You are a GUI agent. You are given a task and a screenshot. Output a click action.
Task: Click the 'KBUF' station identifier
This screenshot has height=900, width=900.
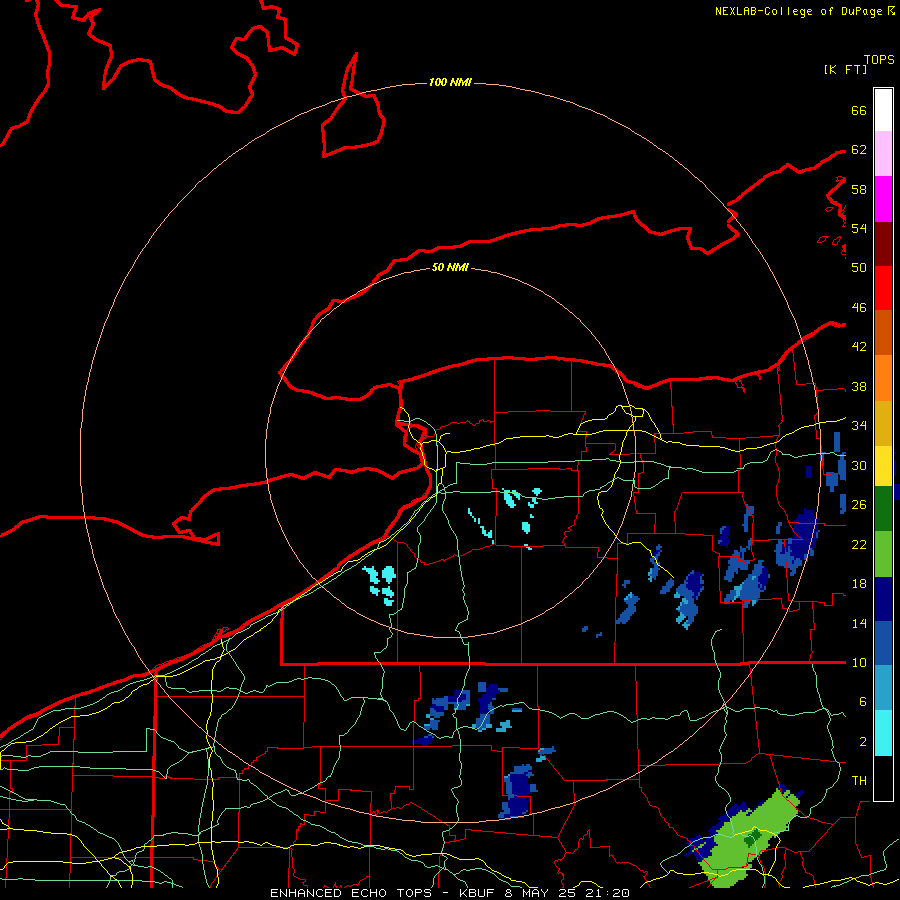coord(479,893)
